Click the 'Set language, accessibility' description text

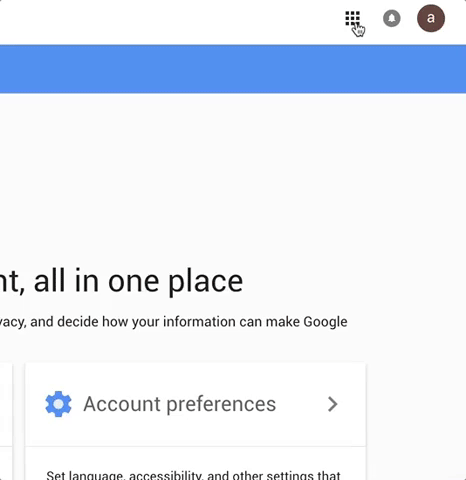(x=193, y=475)
